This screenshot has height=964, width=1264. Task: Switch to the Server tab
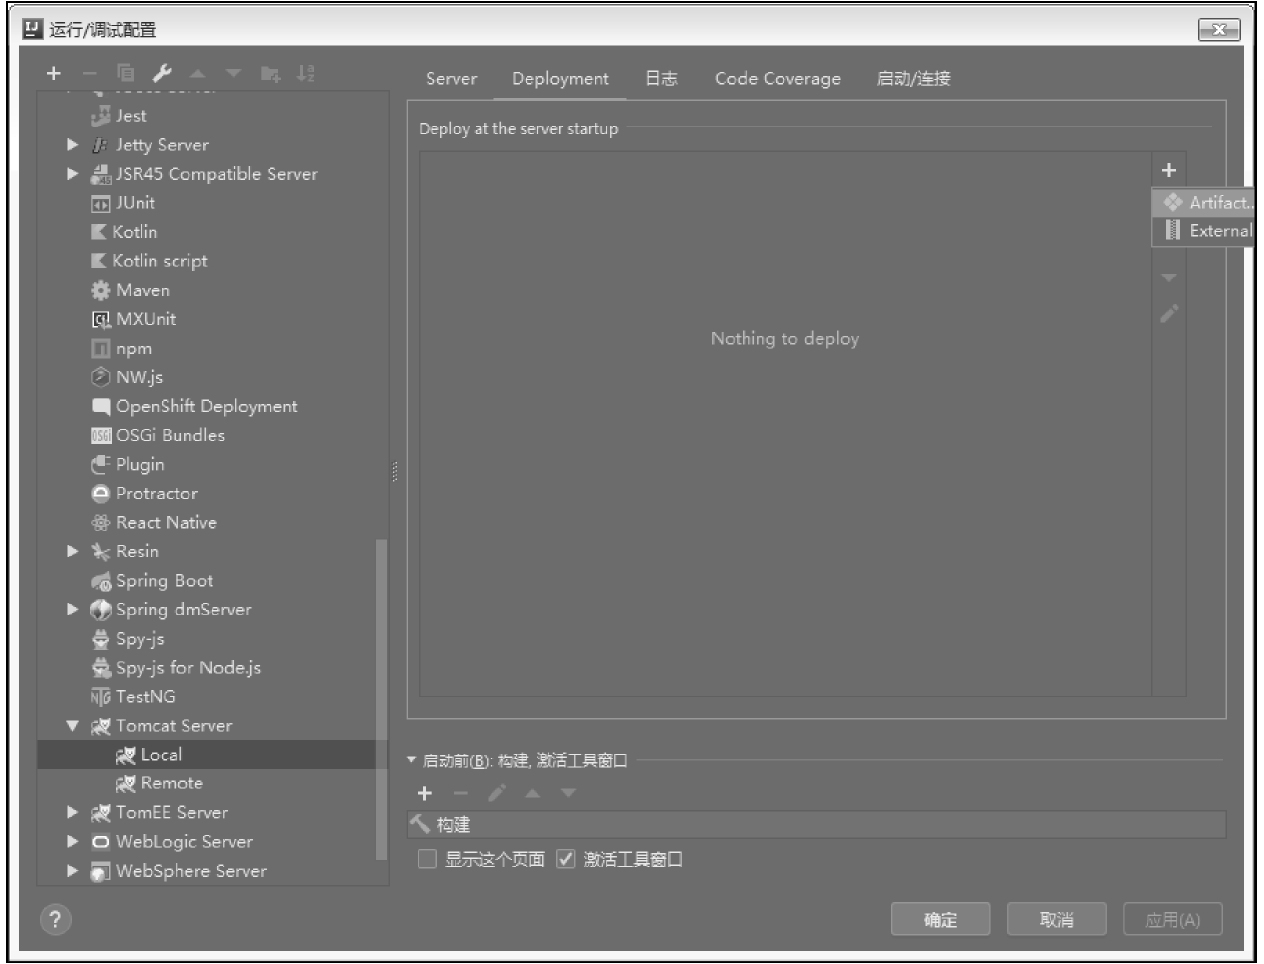(451, 79)
